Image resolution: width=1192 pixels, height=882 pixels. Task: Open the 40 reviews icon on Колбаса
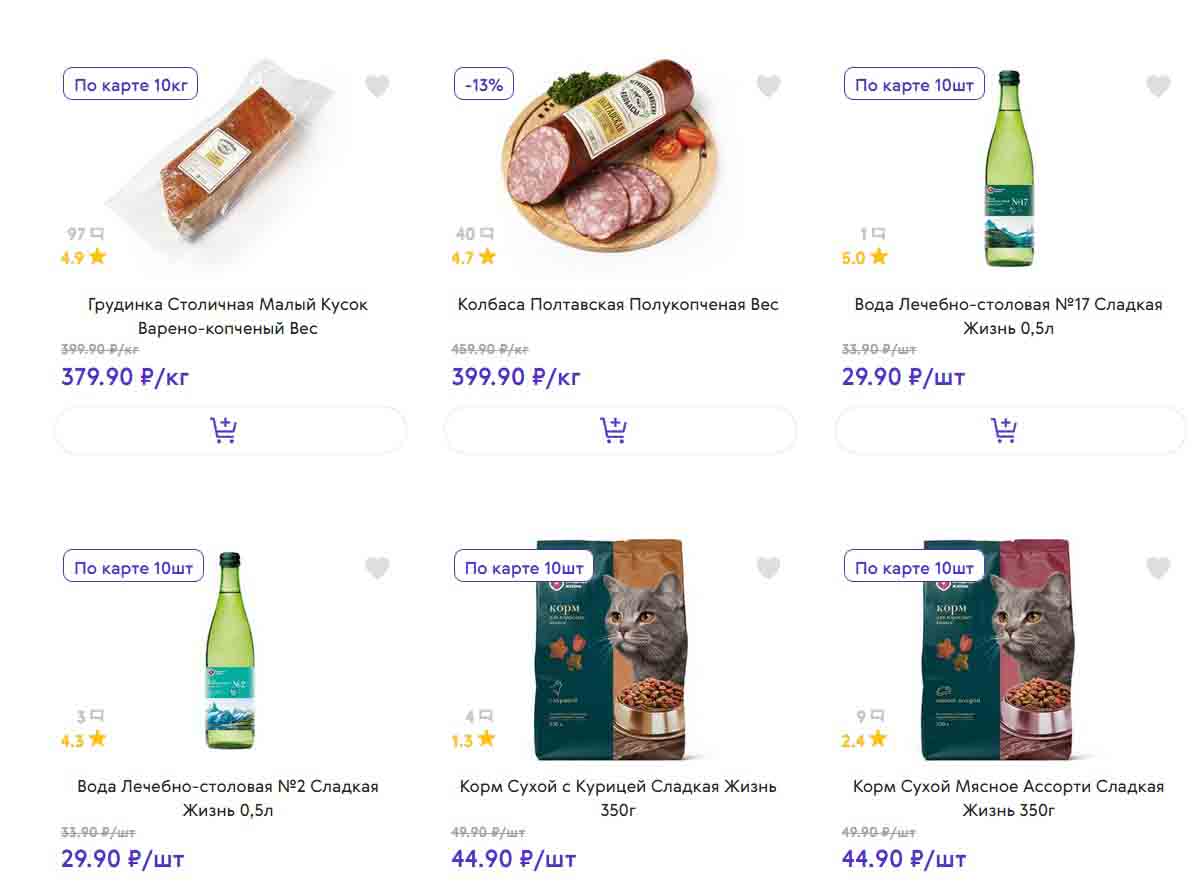[x=487, y=234]
